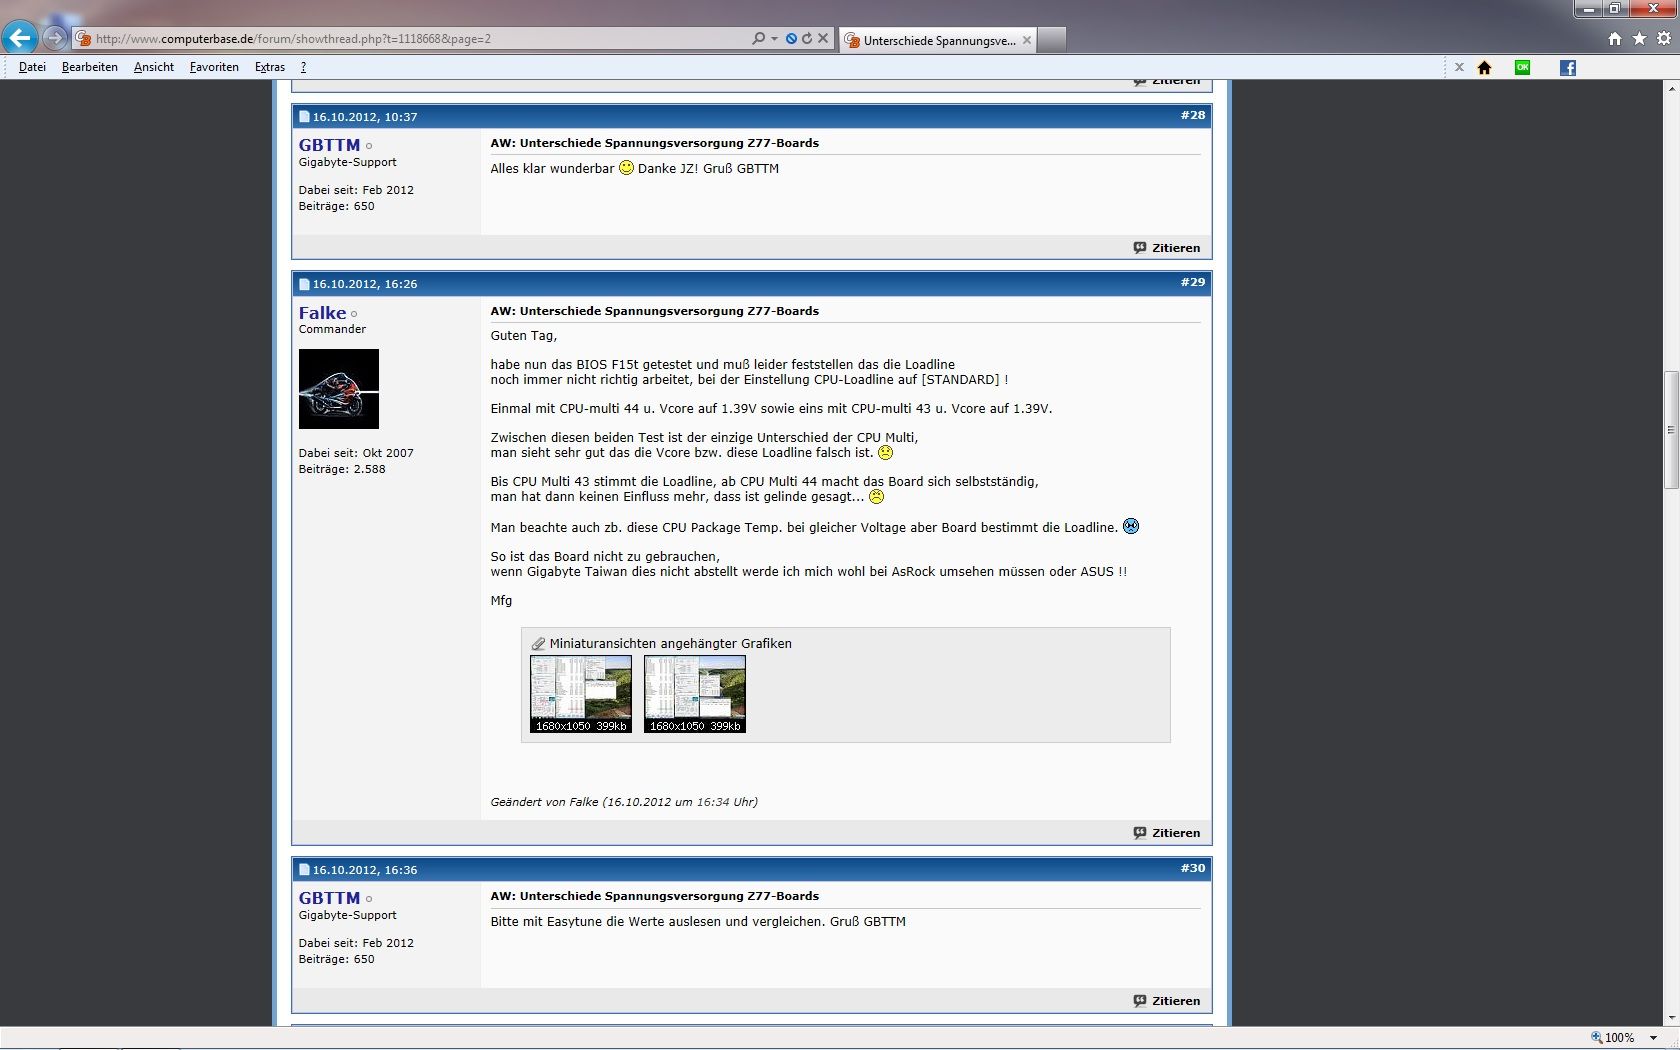Click Zitieren under post #30
1680x1050 pixels.
tap(1167, 1001)
